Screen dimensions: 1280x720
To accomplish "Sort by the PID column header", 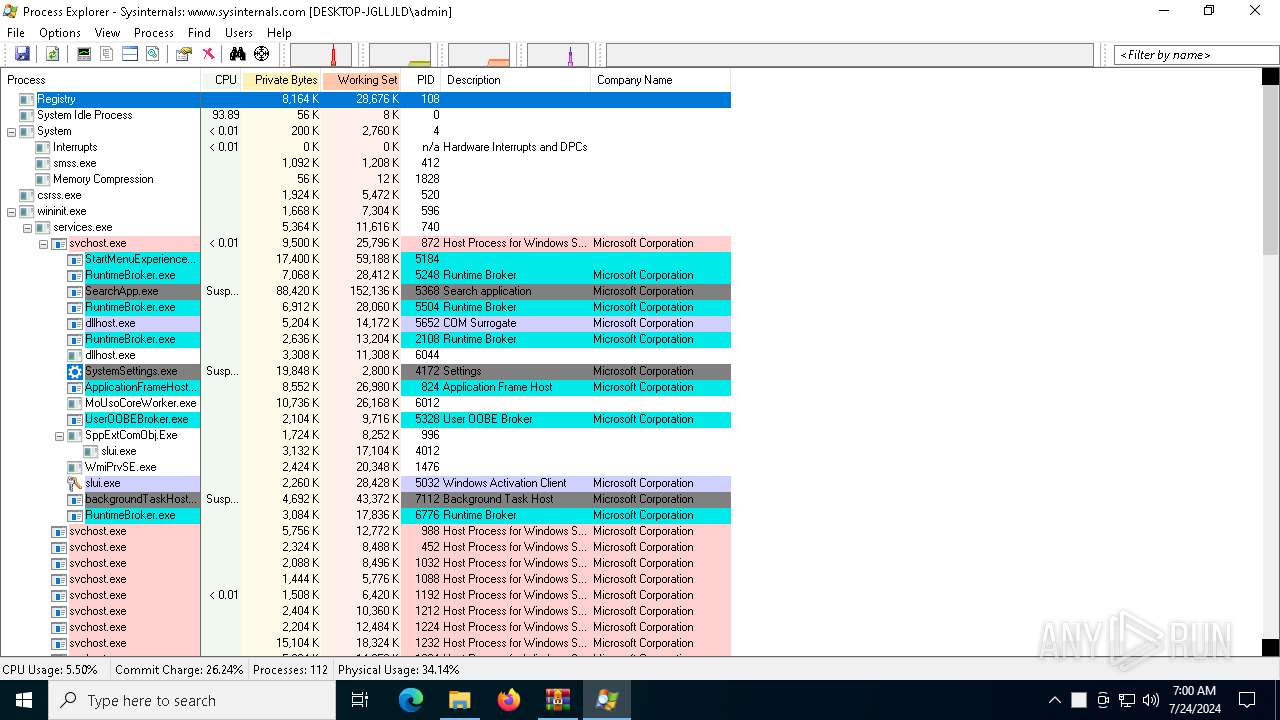I will tap(421, 80).
